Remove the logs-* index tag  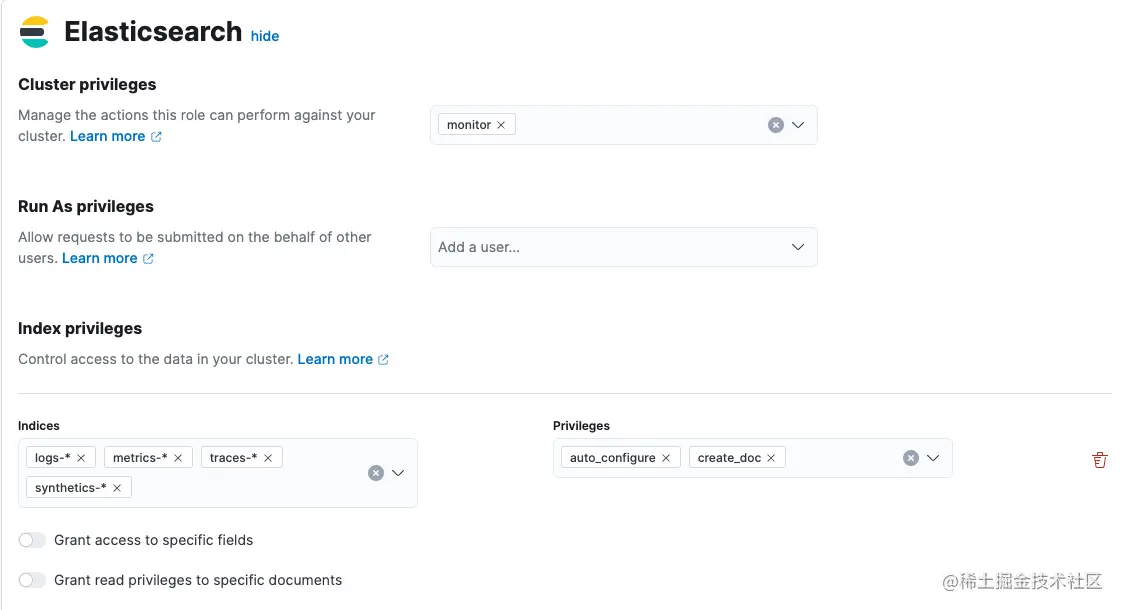point(81,458)
